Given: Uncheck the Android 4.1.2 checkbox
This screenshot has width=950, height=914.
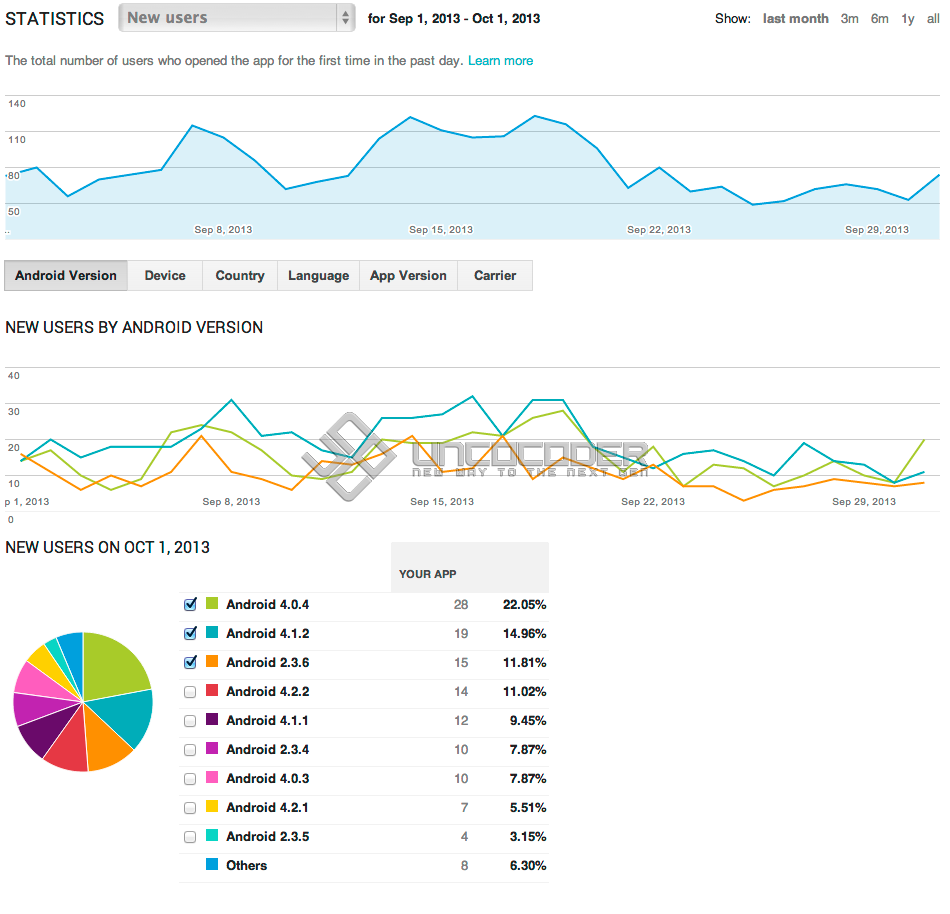Looking at the screenshot, I should point(190,634).
